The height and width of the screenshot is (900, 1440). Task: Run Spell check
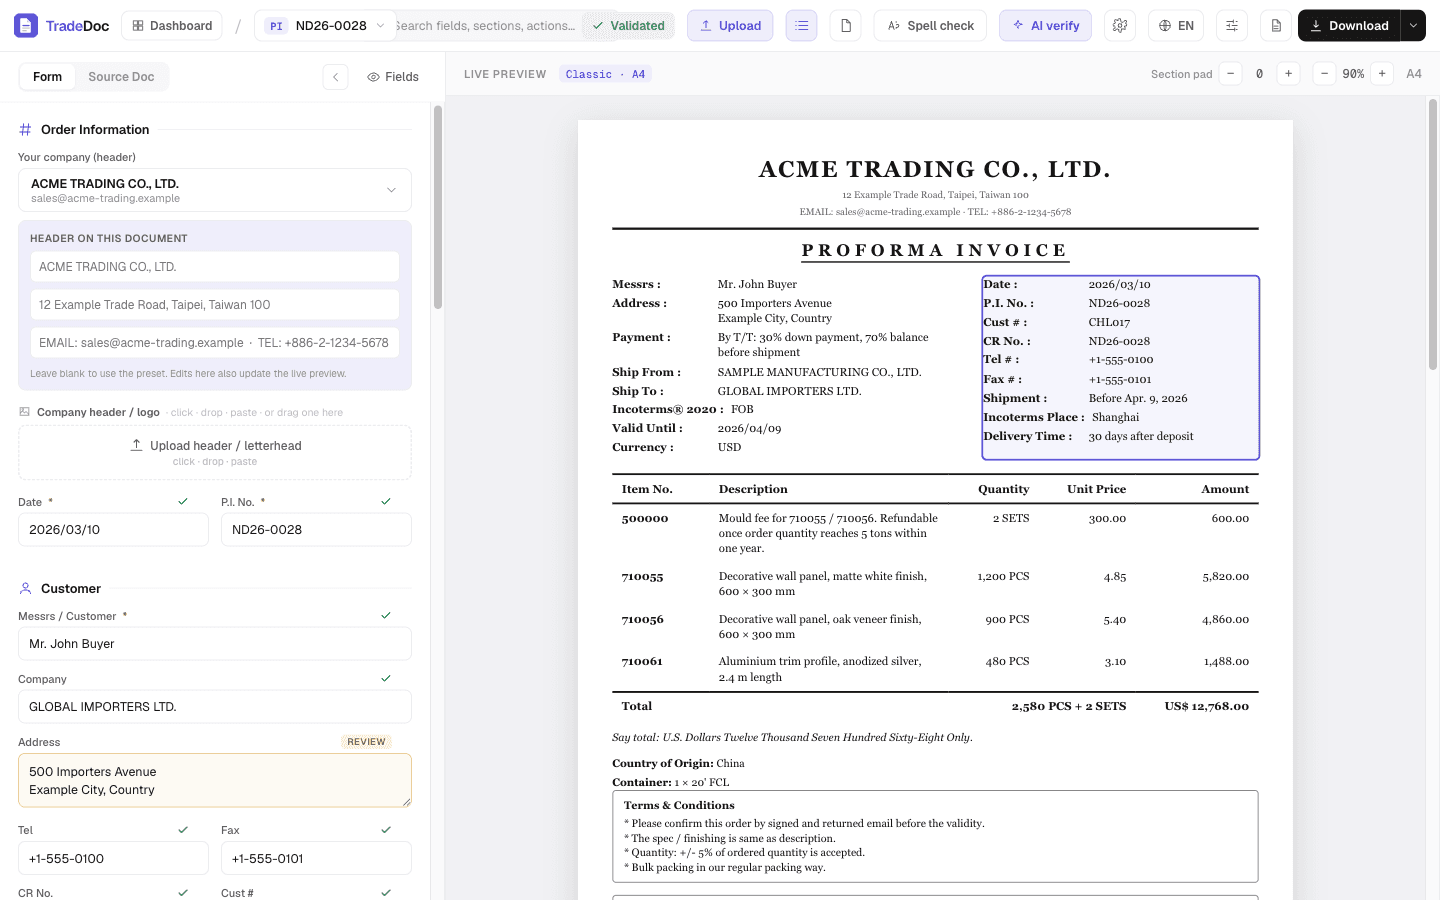coord(930,26)
